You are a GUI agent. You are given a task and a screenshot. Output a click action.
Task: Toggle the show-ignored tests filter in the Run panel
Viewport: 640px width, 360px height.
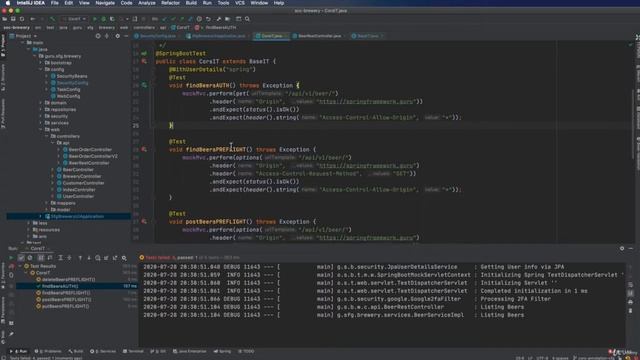click(30, 258)
